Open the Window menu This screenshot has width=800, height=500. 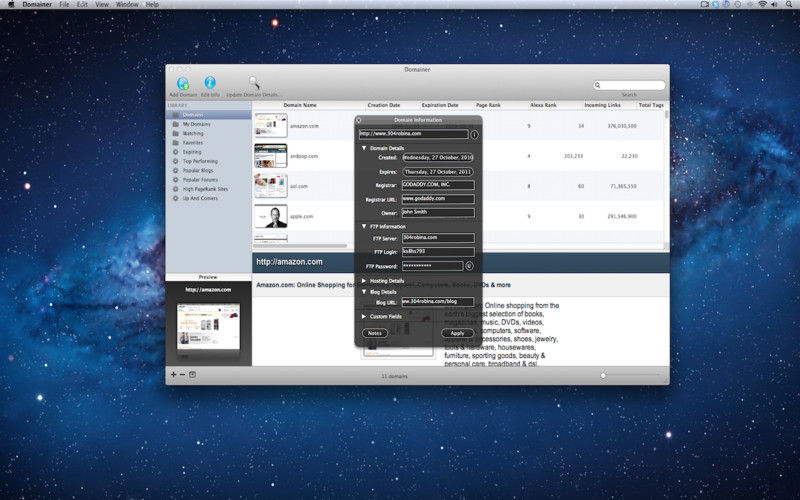pos(127,4)
